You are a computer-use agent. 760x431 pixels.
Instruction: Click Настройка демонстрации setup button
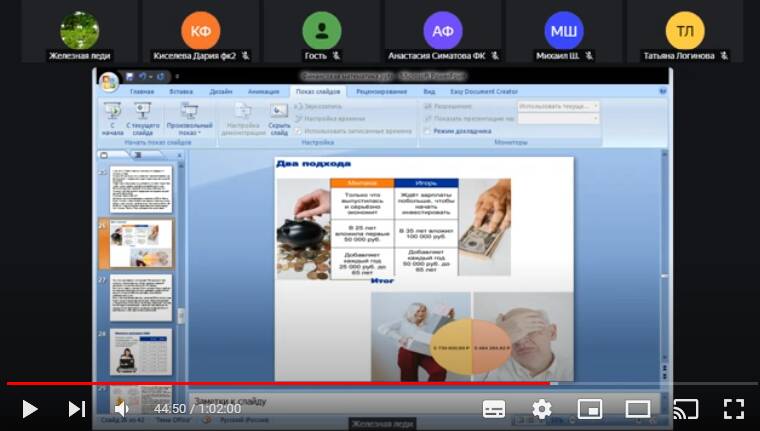pos(243,119)
